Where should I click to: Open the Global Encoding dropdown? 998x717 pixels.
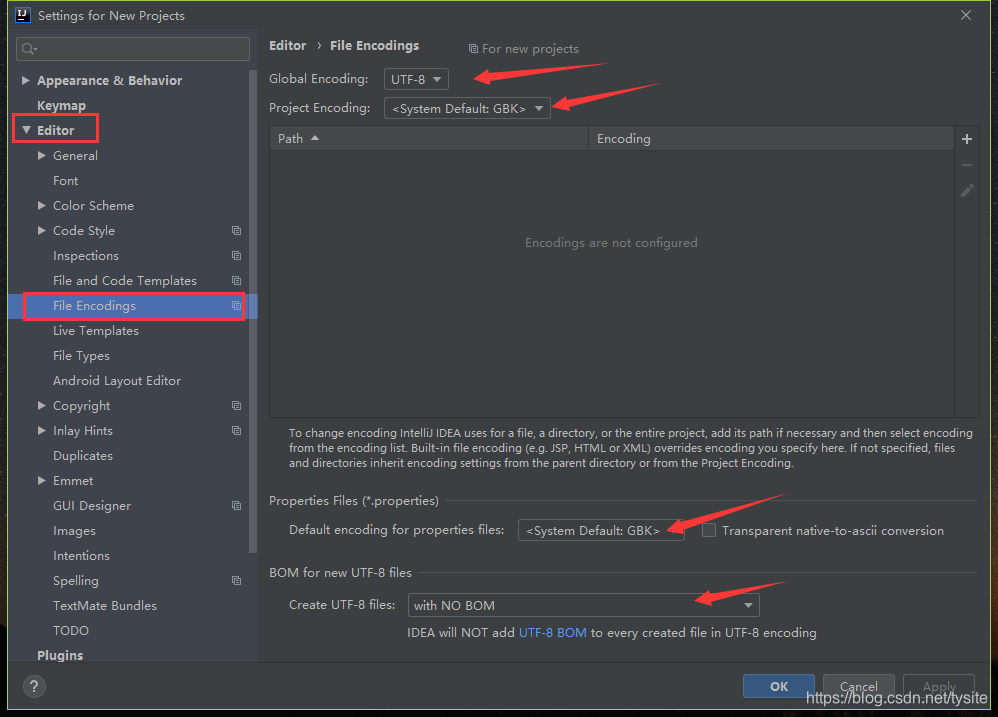click(x=416, y=80)
